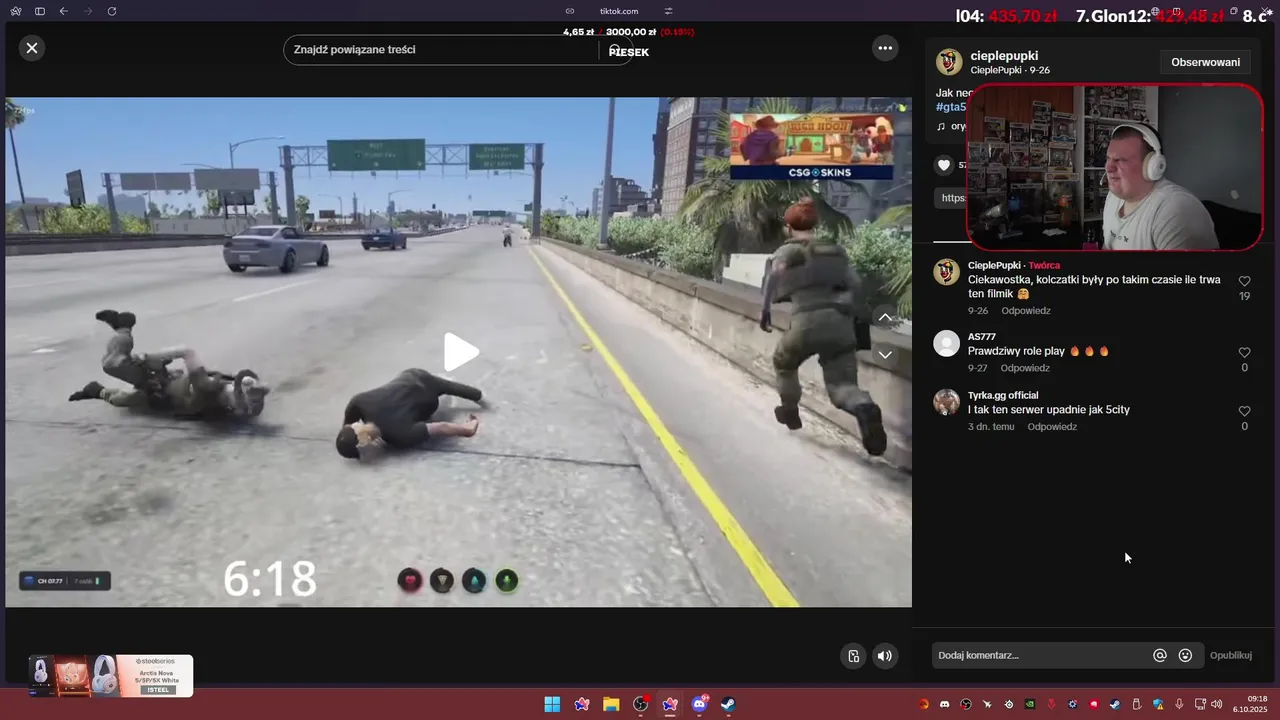Image resolution: width=1280 pixels, height=720 pixels.
Task: Like the video with the heart icon
Action: coord(944,165)
